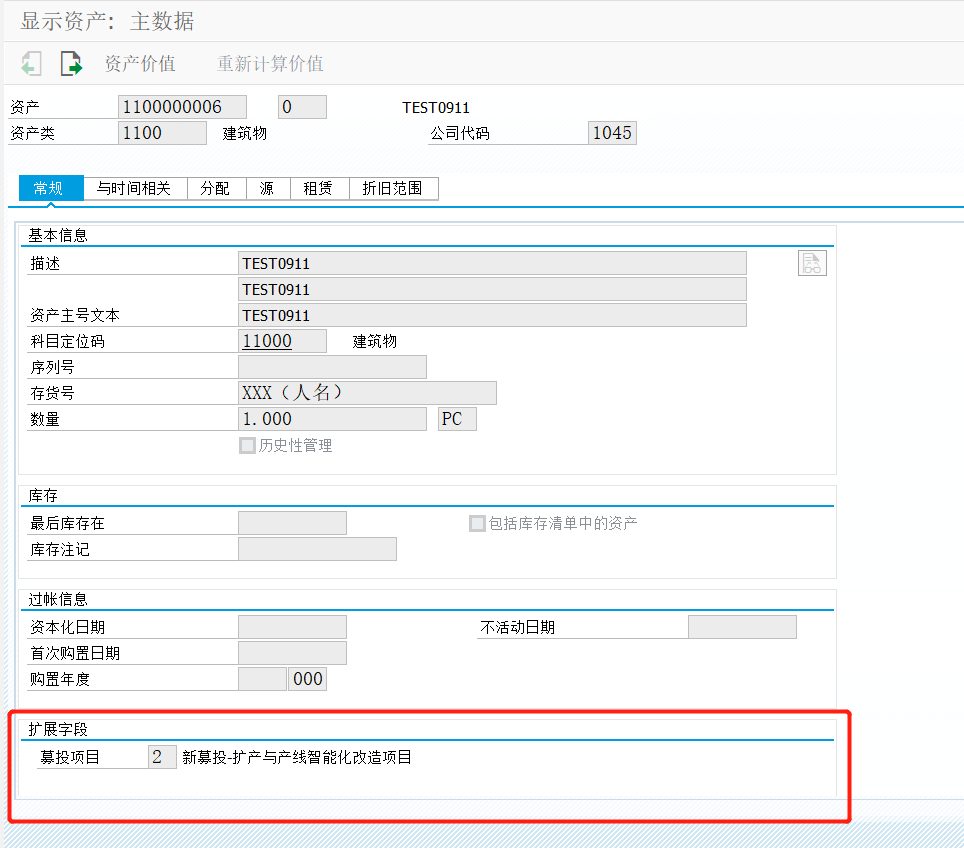This screenshot has width=964, height=848.
Task: Click the Exit document arrow icon
Action: 70,63
